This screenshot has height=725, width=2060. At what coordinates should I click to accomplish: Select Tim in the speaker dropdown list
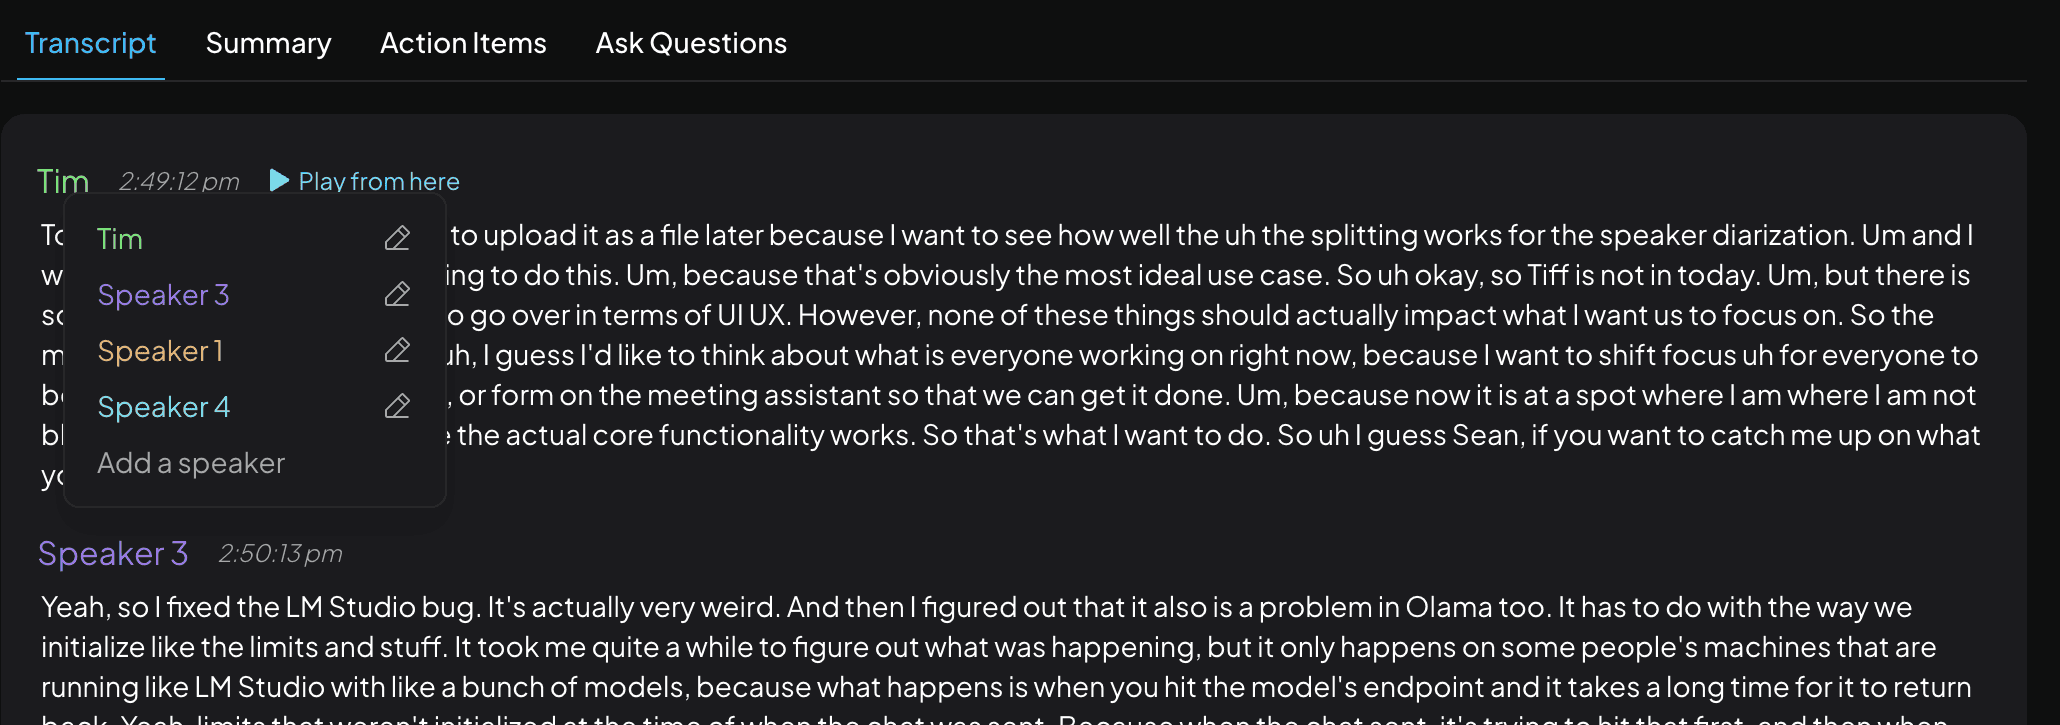point(120,239)
